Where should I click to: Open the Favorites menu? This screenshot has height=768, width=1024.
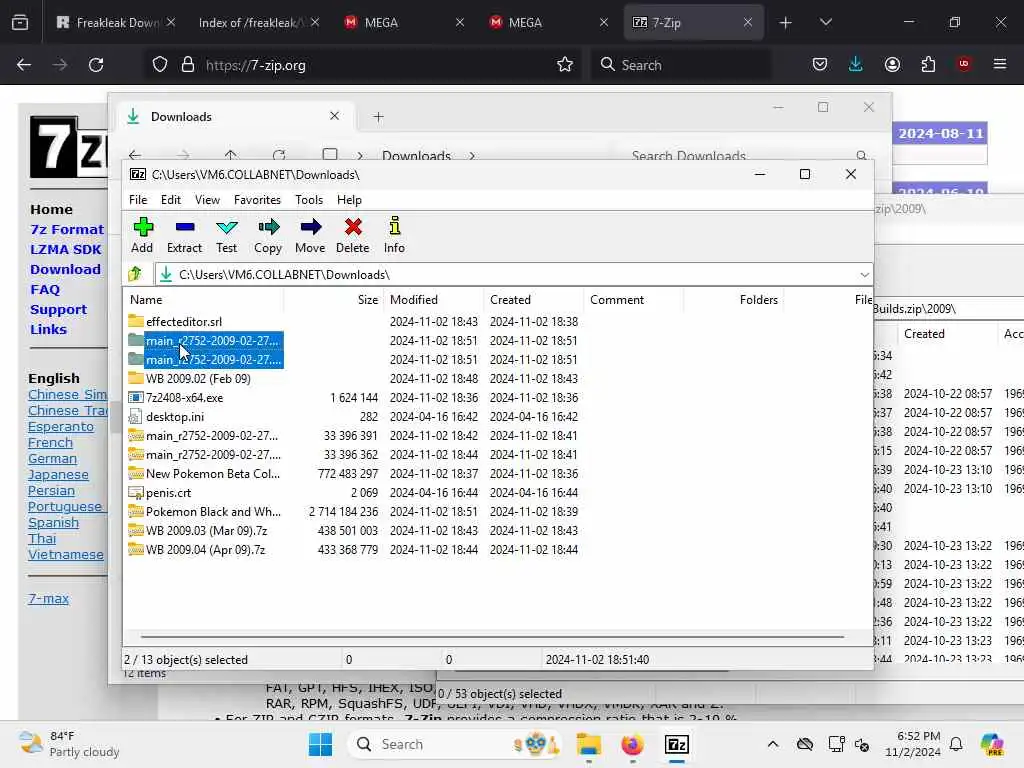pyautogui.click(x=257, y=200)
